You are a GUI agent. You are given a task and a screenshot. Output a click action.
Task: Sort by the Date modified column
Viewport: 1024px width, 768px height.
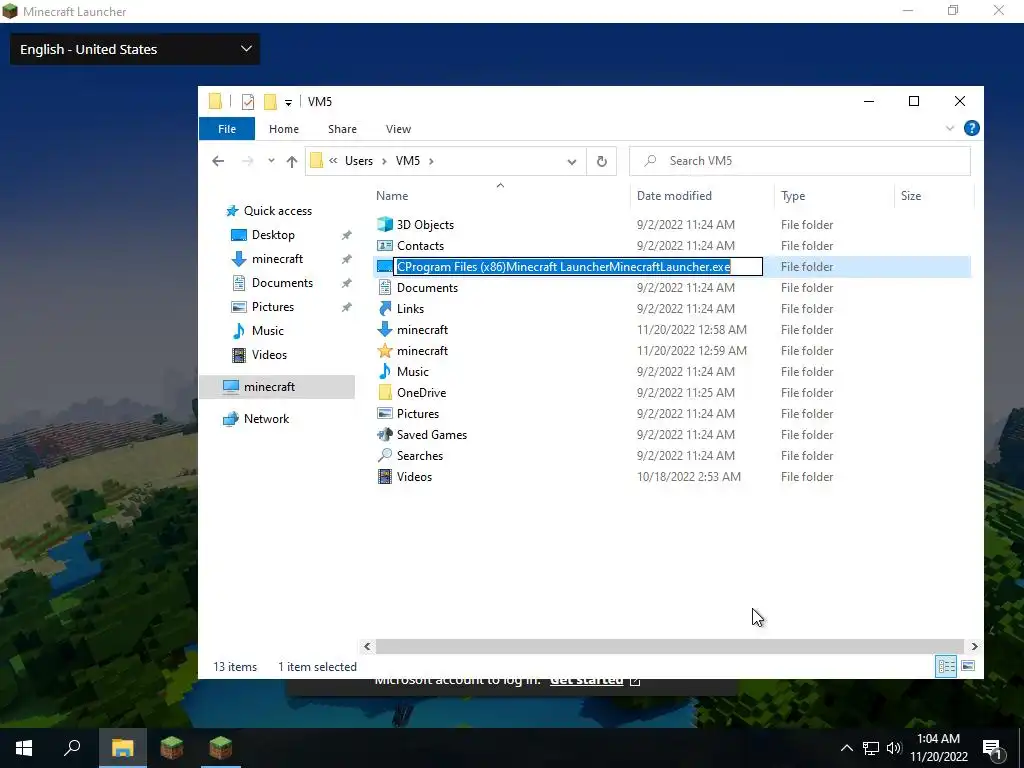(674, 196)
